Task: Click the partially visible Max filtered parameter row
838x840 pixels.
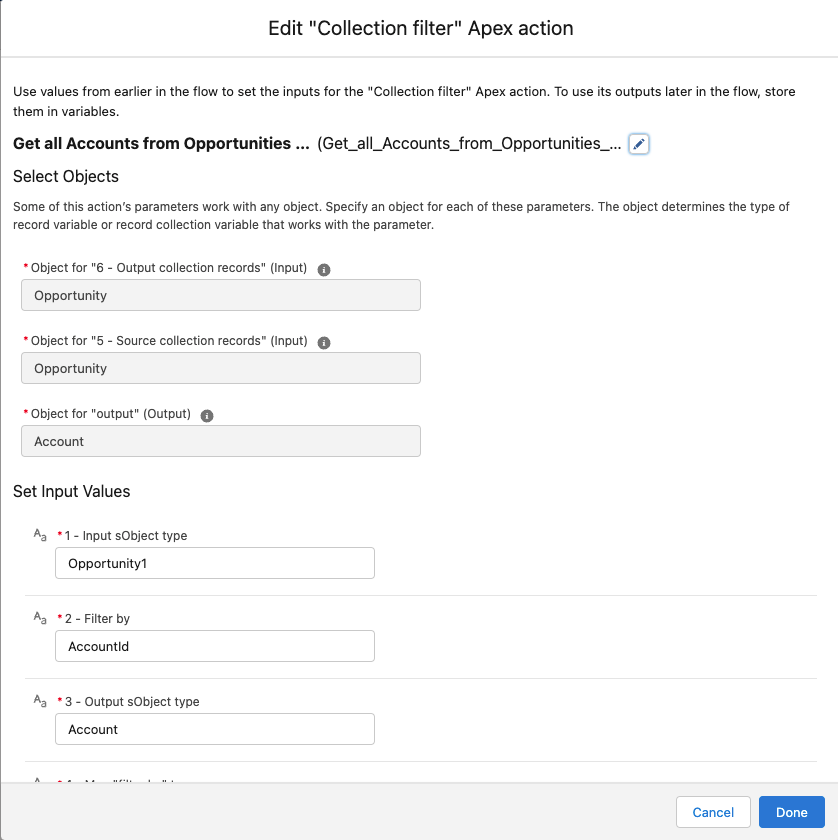Action: pyautogui.click(x=150, y=781)
